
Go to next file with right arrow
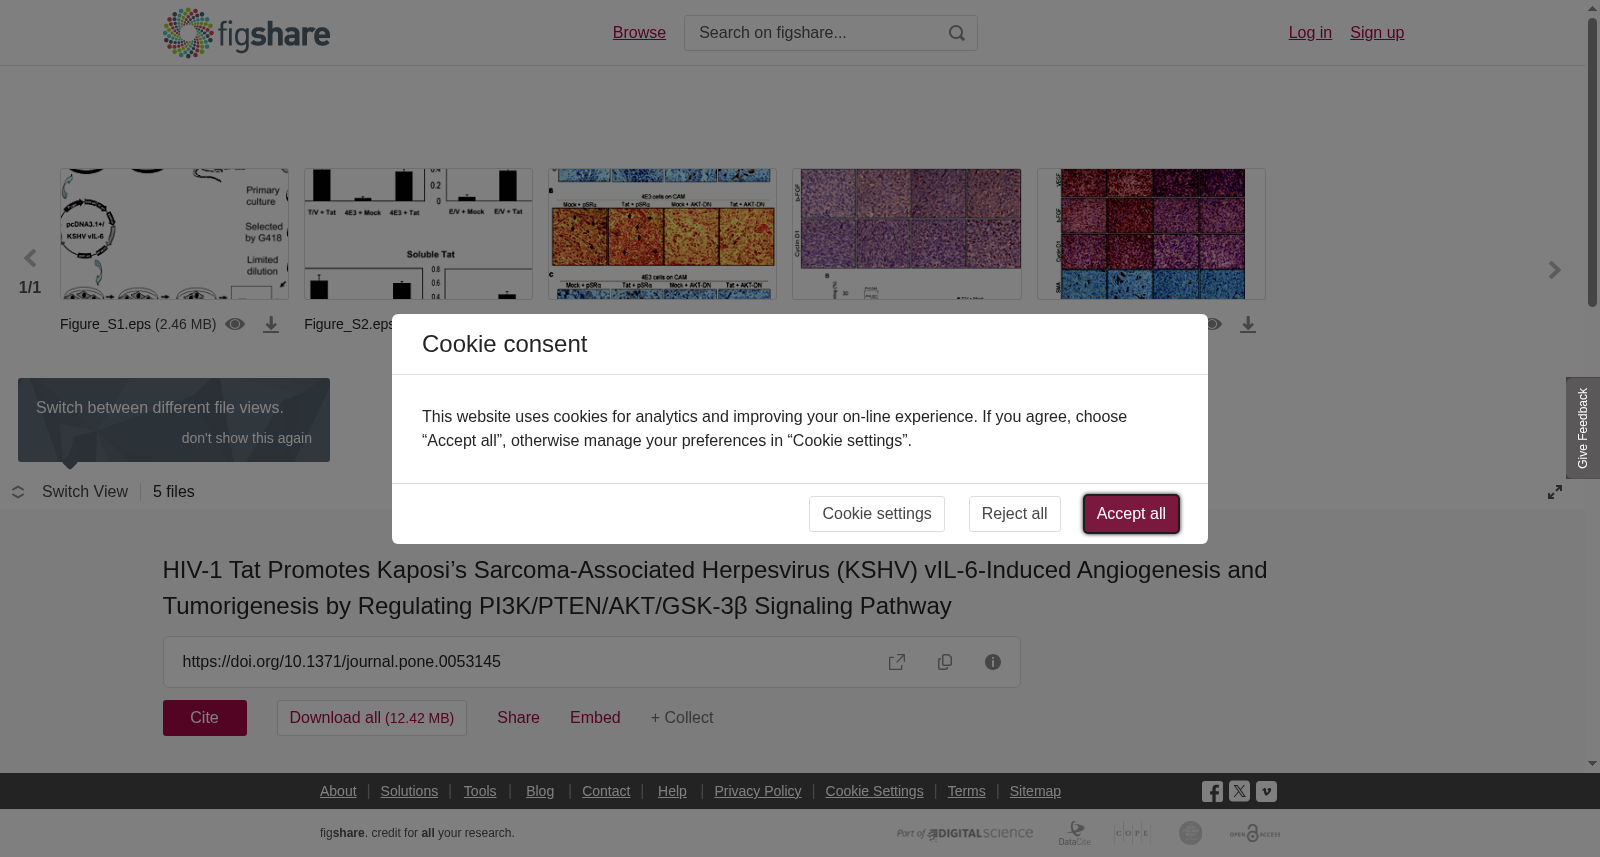coord(1555,270)
